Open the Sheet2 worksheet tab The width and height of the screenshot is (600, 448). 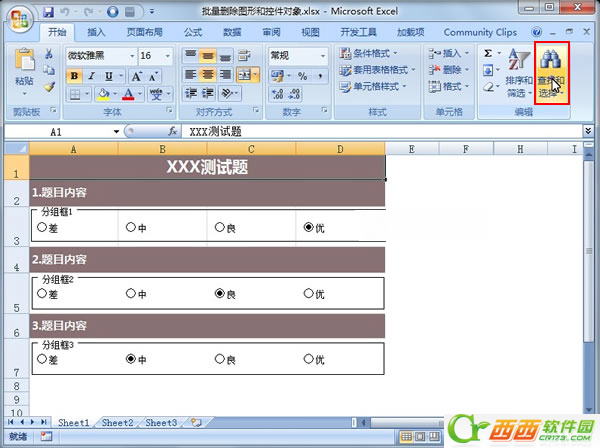point(117,423)
